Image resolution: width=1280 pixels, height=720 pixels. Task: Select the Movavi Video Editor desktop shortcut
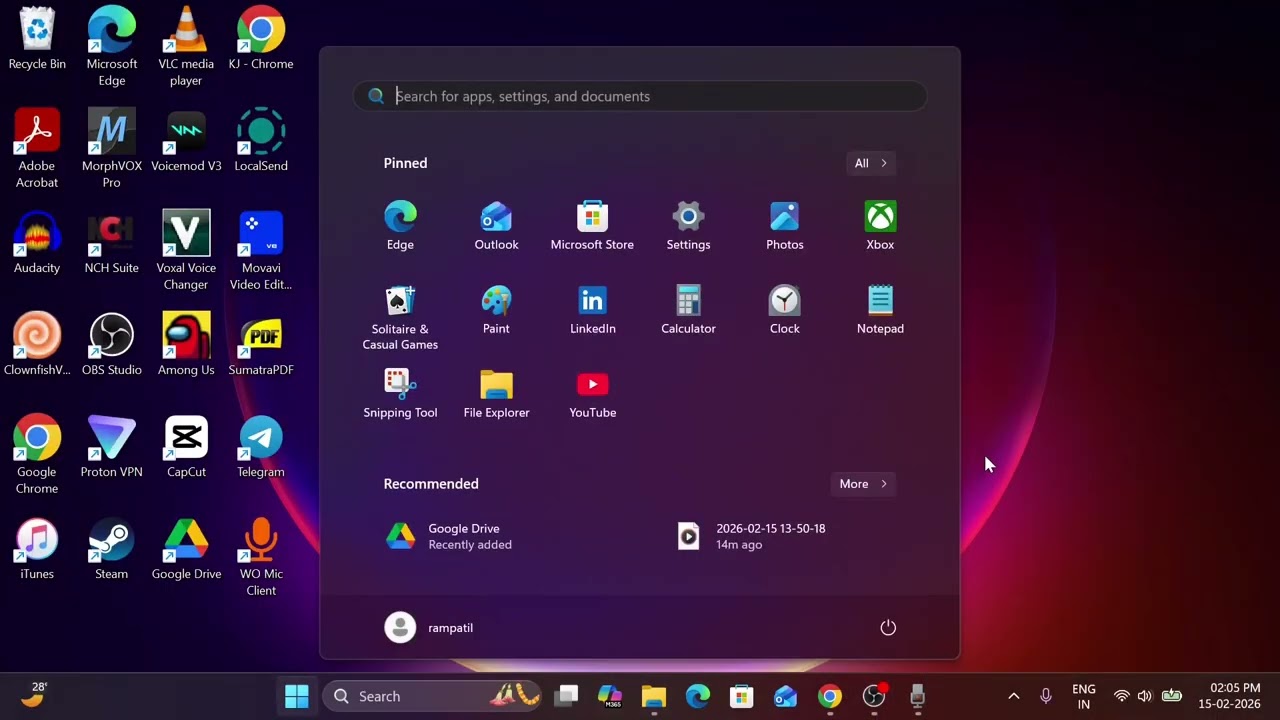pyautogui.click(x=261, y=251)
